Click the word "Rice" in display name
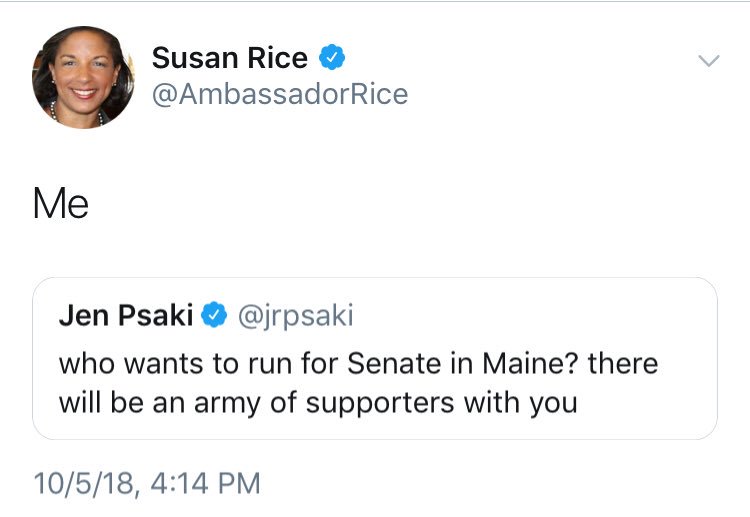 tap(277, 58)
